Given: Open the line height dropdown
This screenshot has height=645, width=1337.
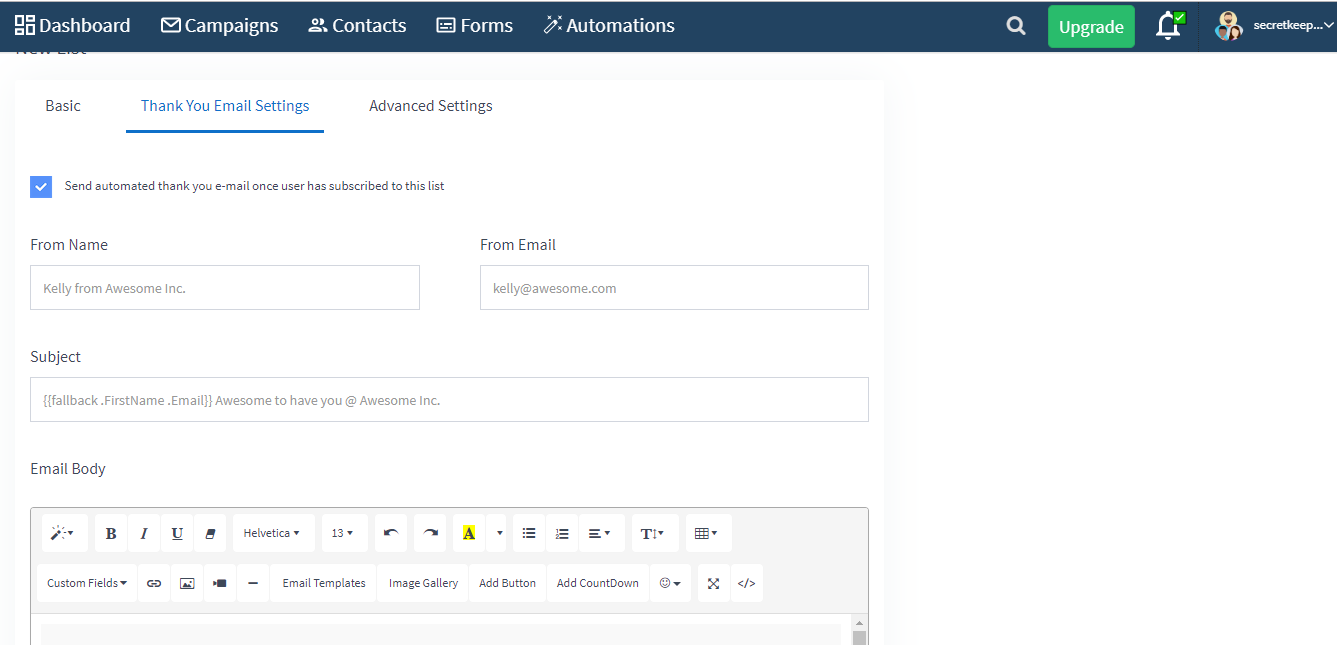Looking at the screenshot, I should 655,533.
